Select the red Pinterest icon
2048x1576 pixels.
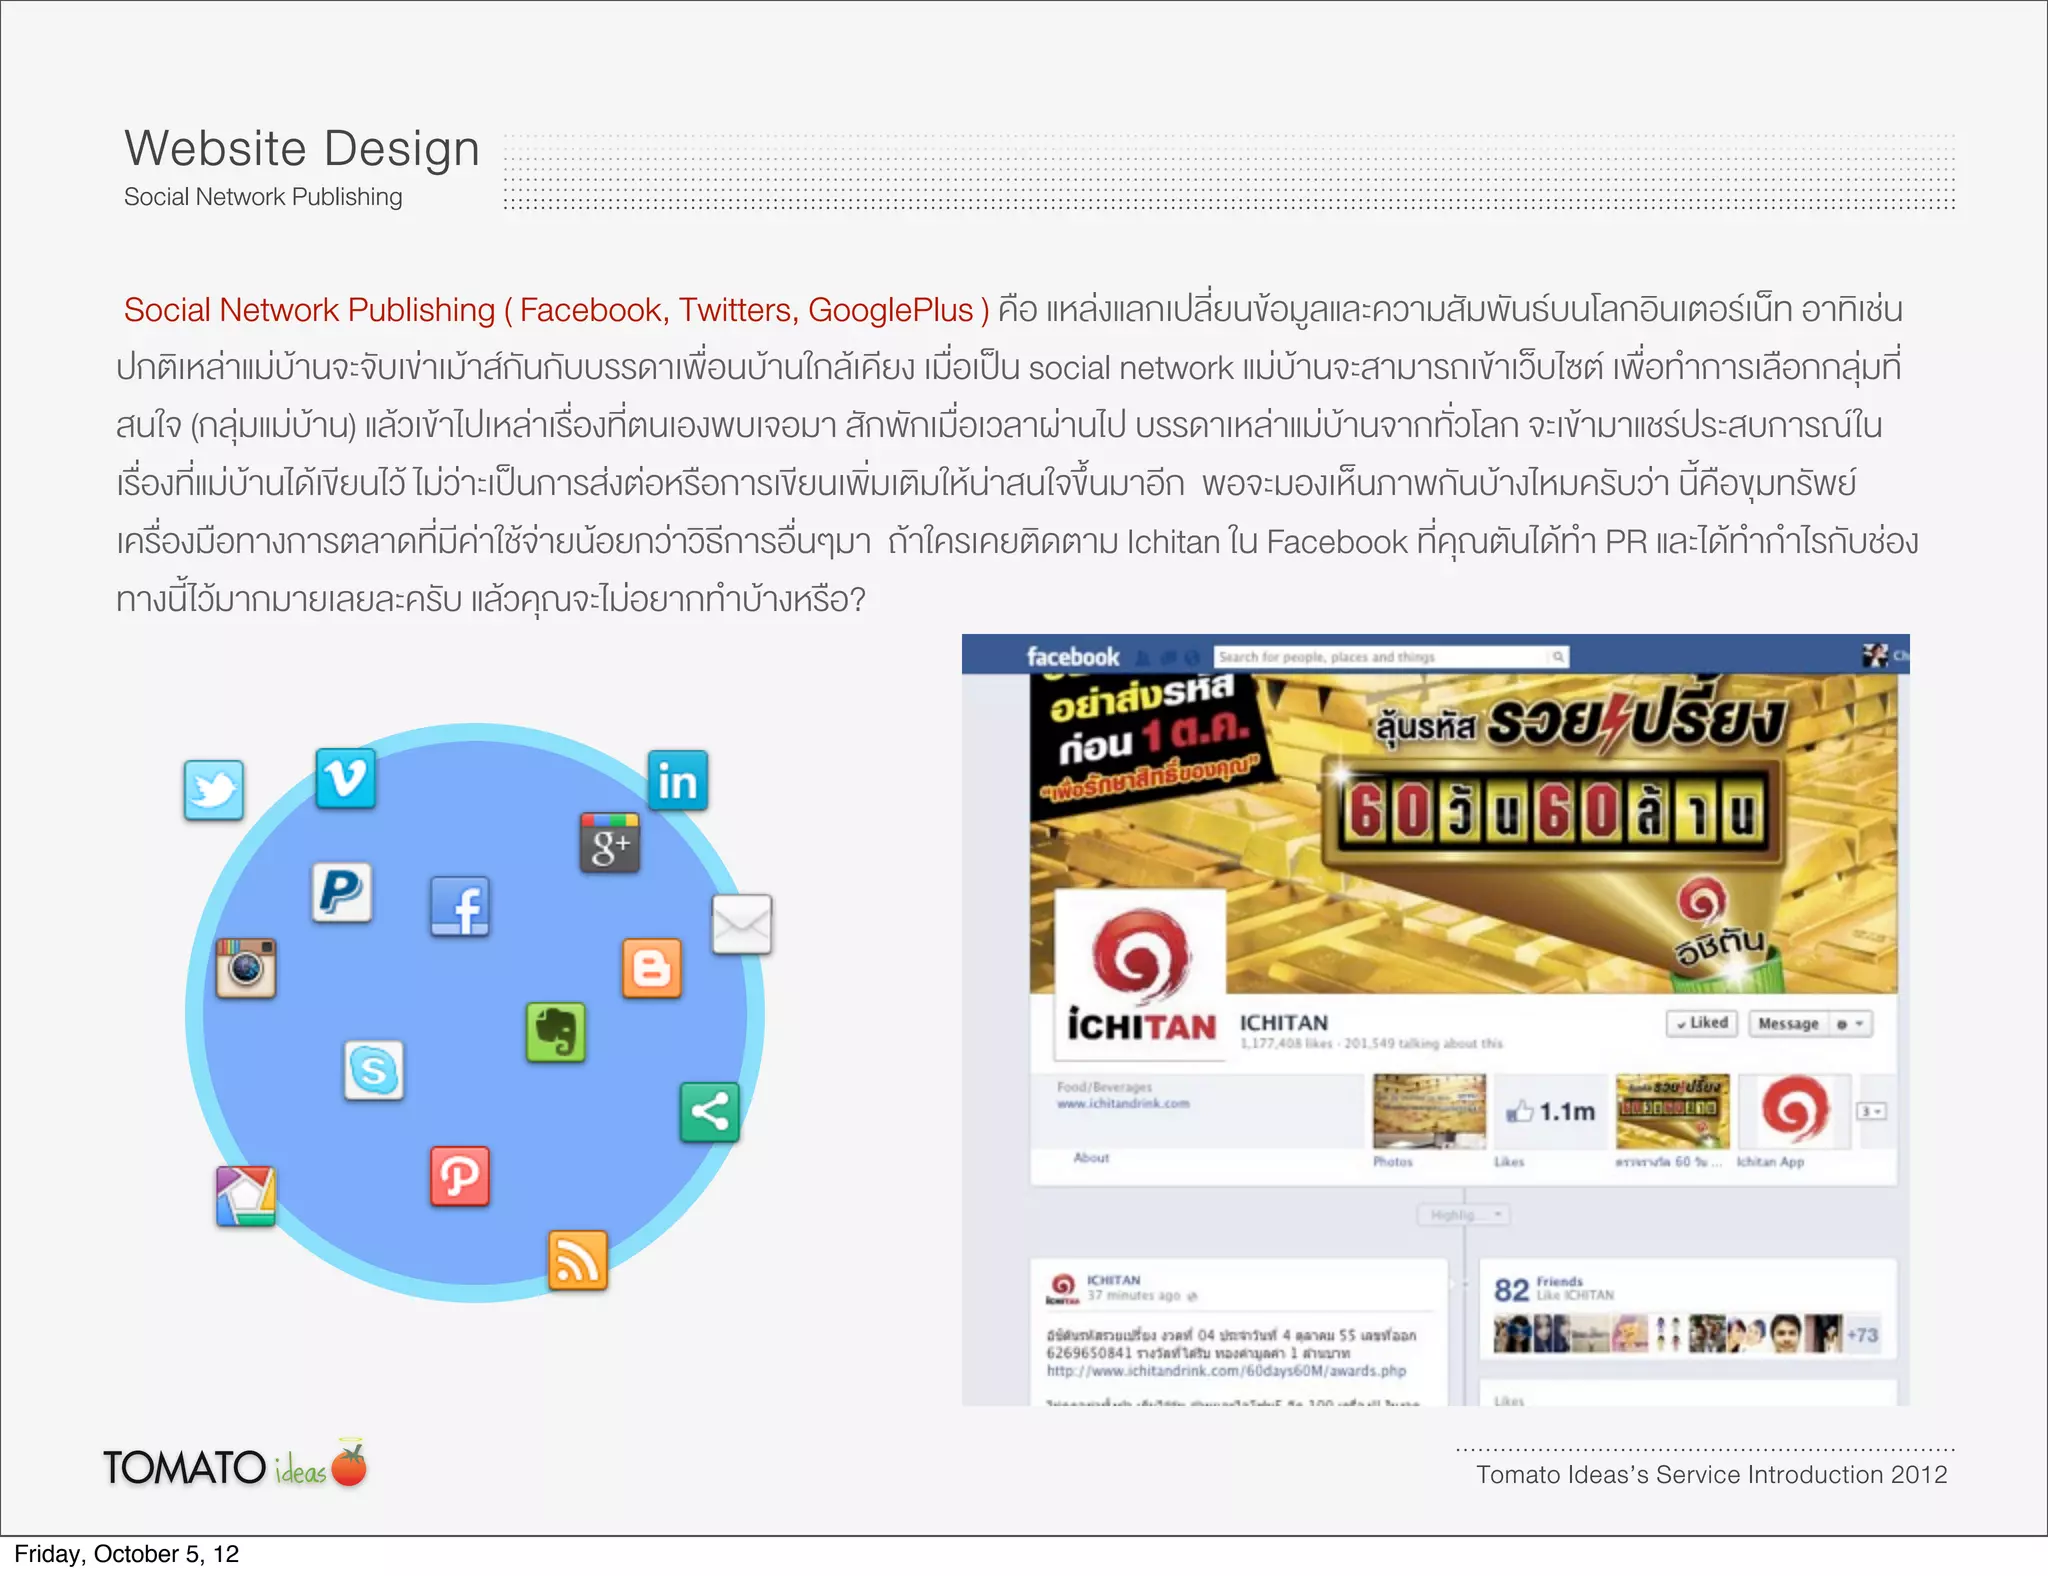click(460, 1176)
